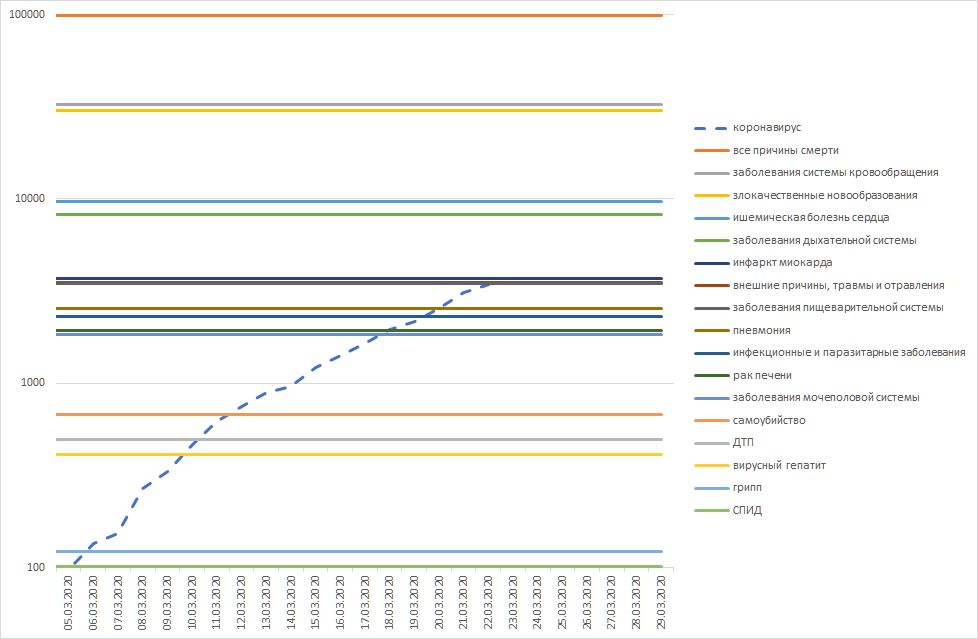
Task: Click the legend marker beside самоубийство
Action: [709, 420]
